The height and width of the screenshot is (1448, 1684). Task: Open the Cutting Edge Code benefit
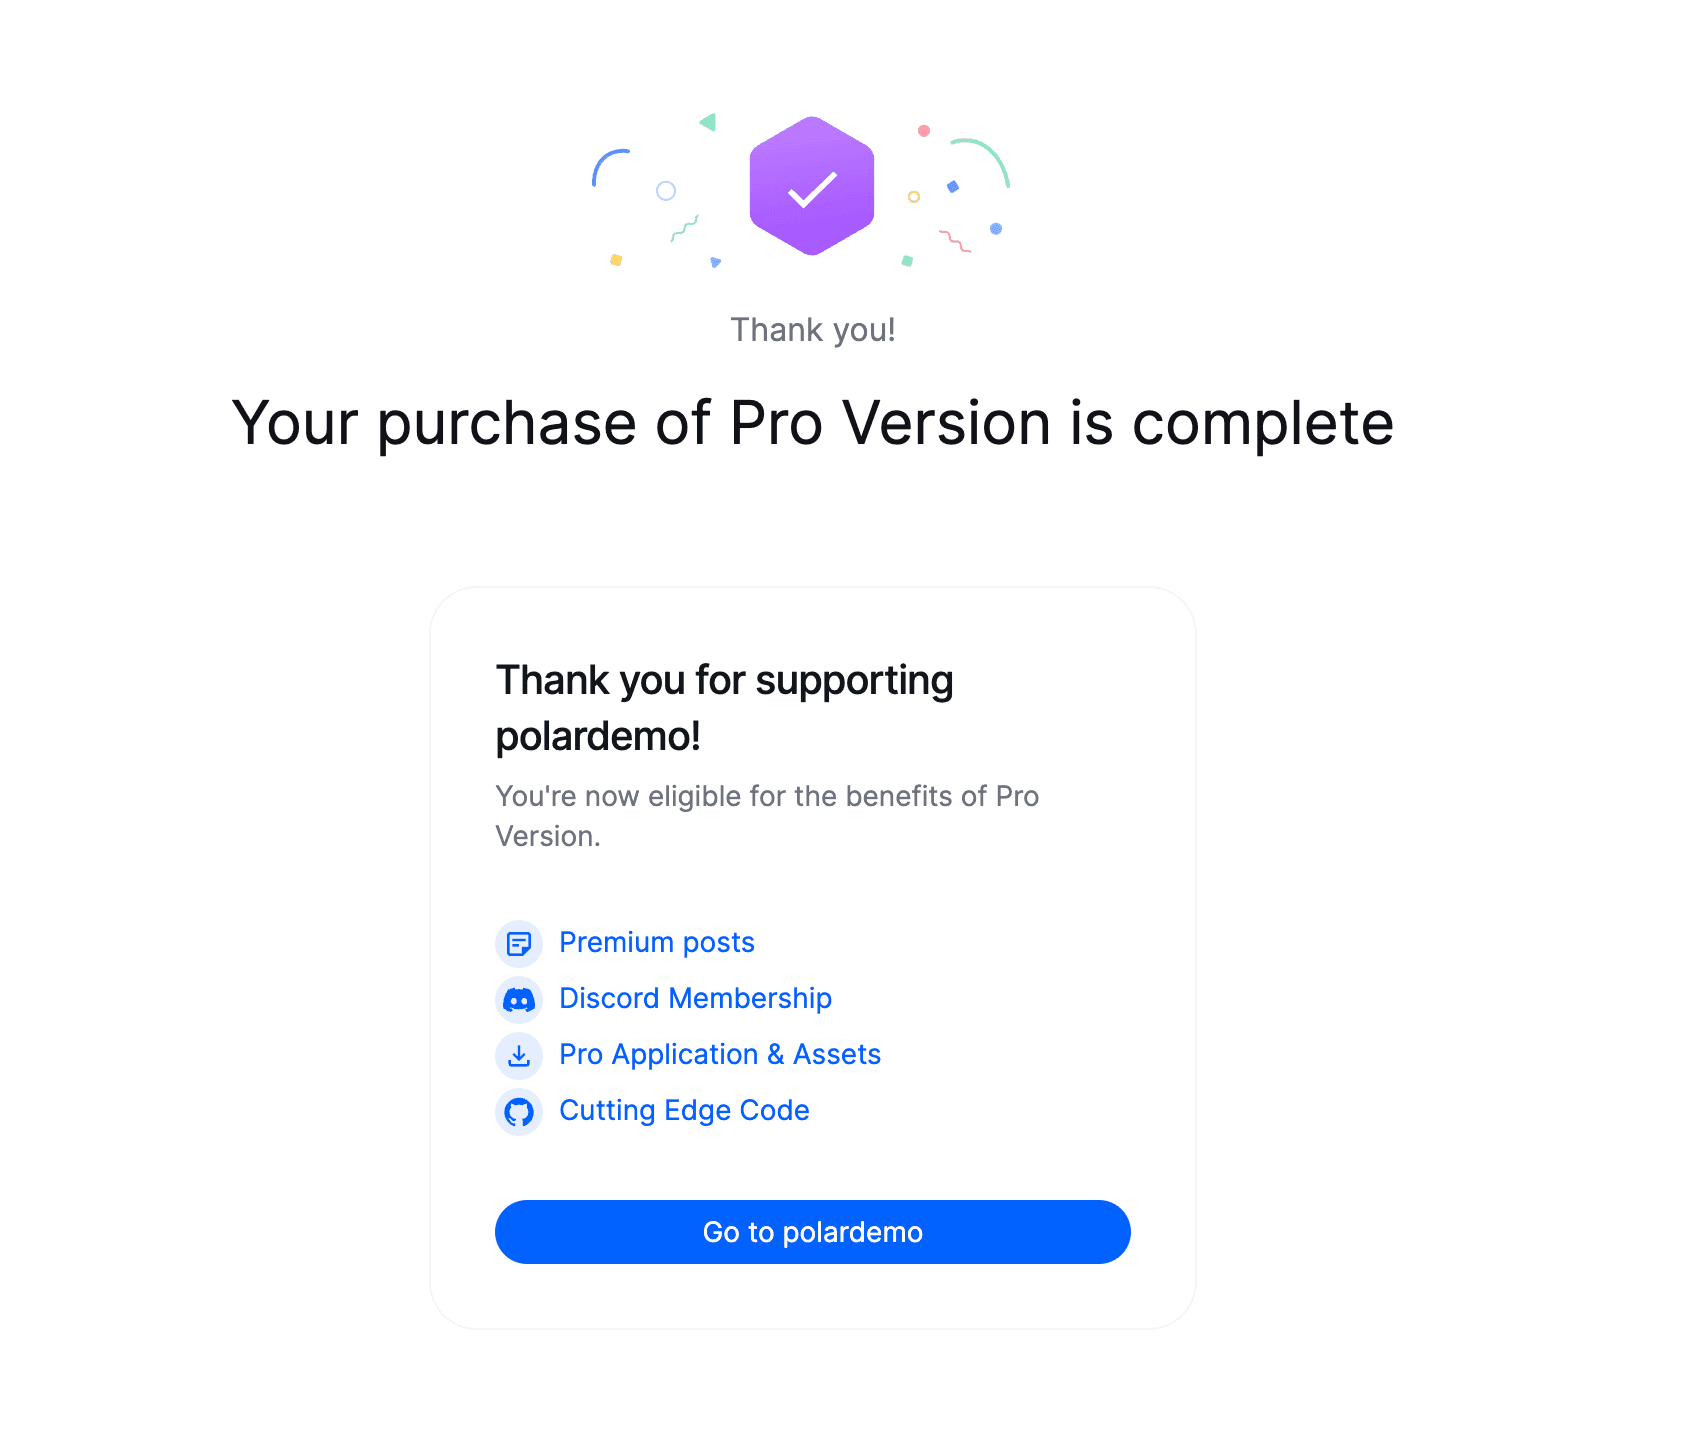point(684,1110)
